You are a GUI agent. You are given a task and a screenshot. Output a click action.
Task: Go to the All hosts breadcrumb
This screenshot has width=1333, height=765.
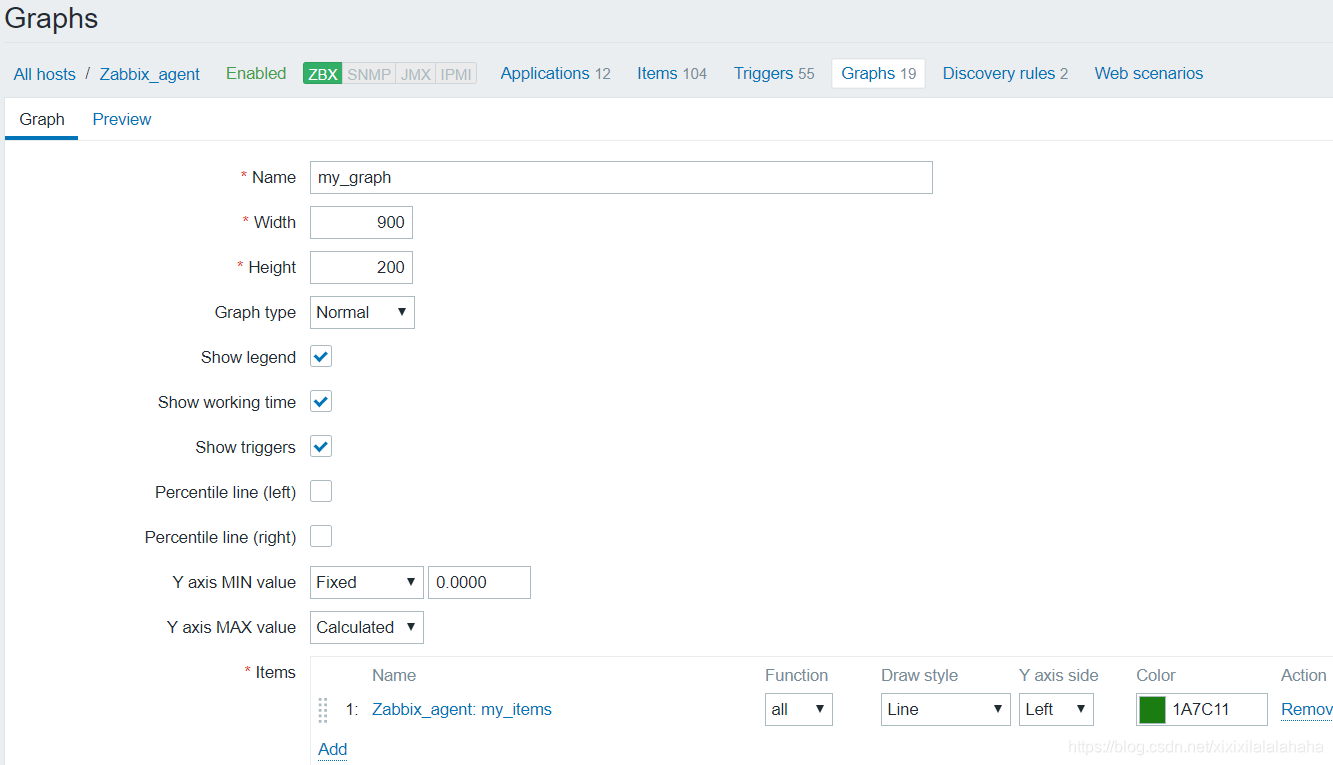coord(45,74)
